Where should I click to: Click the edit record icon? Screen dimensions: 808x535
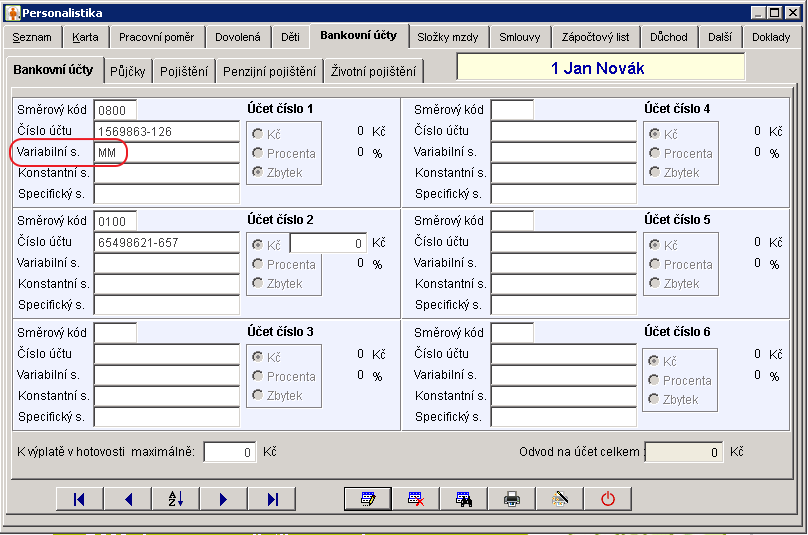(x=367, y=499)
